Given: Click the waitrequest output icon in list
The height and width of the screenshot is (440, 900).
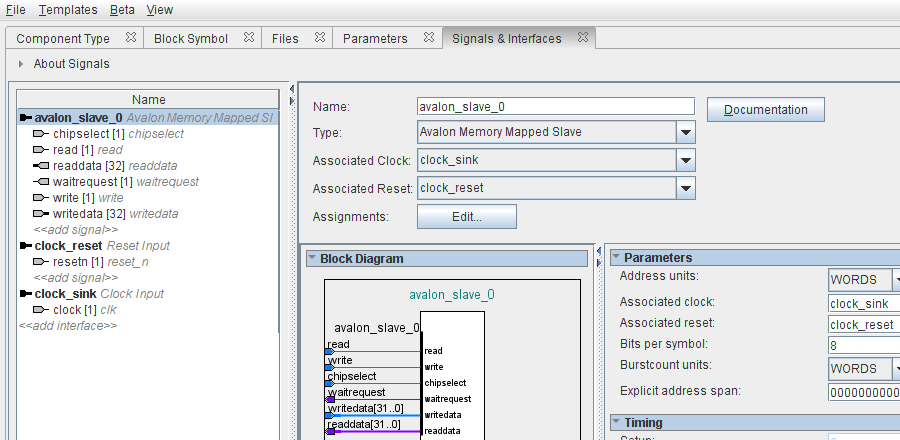Looking at the screenshot, I should pos(41,182).
